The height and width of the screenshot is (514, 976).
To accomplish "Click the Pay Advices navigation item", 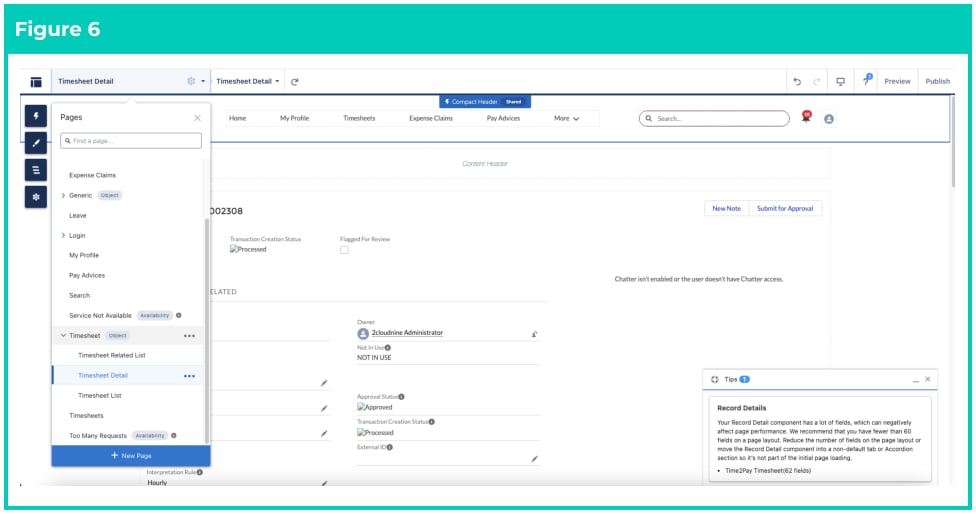I will (503, 118).
